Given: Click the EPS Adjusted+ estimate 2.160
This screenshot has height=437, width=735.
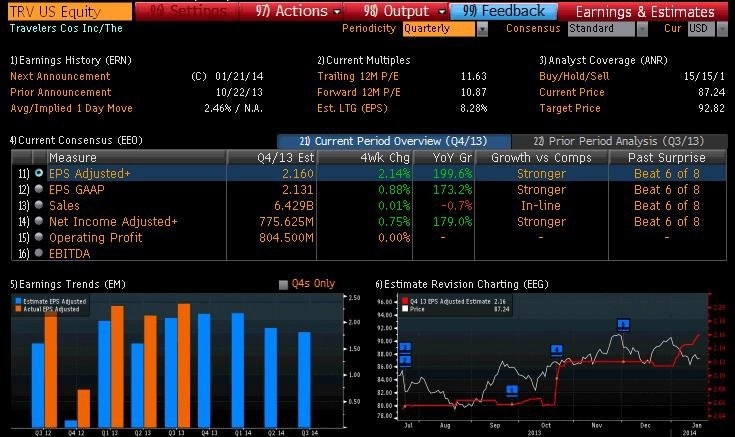Looking at the screenshot, I should pyautogui.click(x=298, y=173).
